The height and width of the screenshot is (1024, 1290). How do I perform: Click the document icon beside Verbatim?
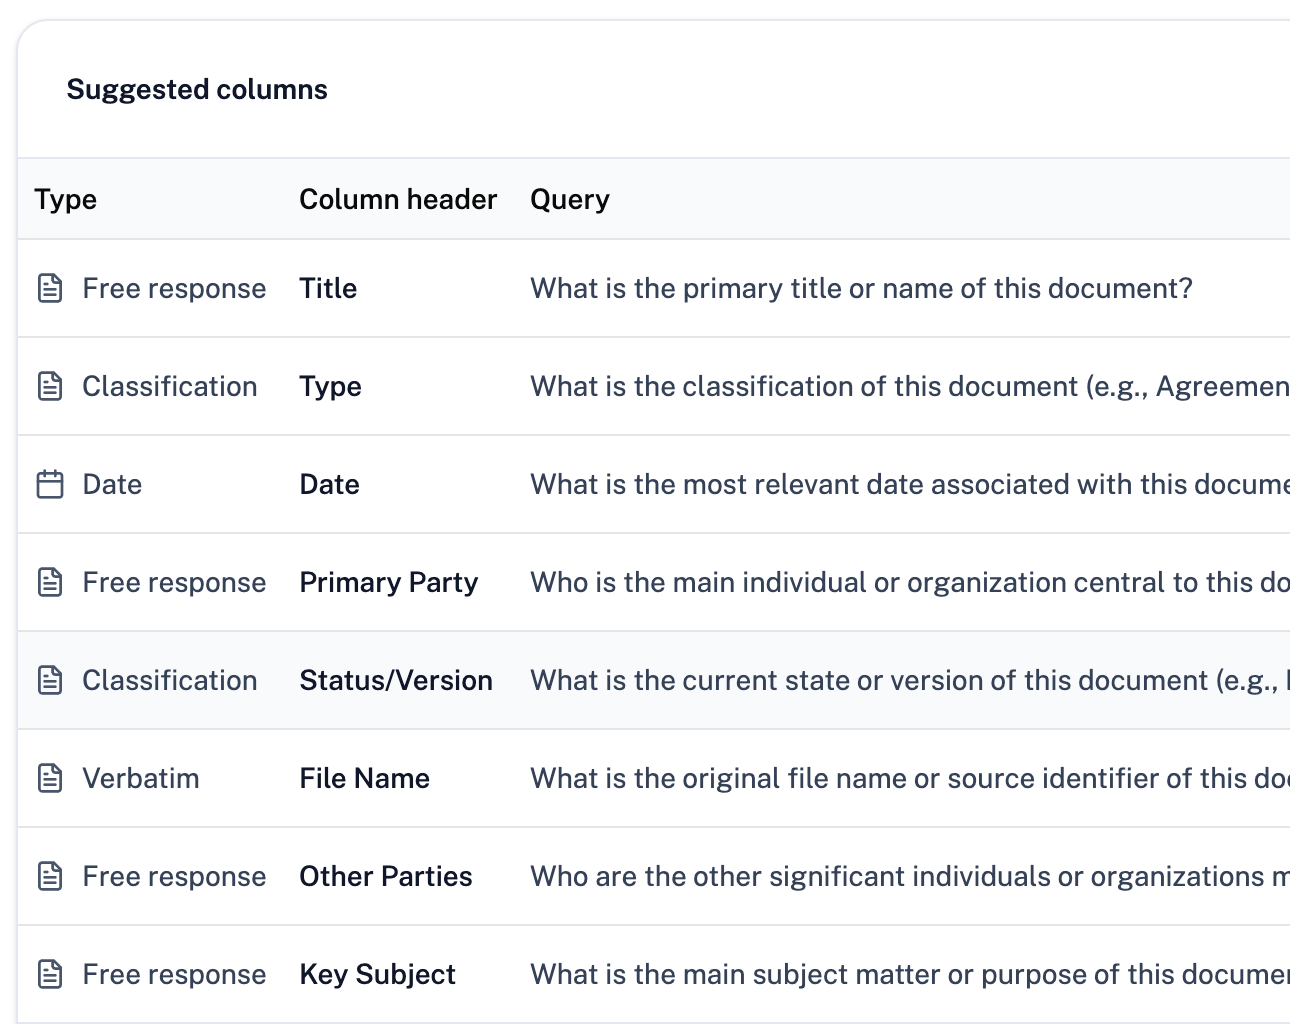tap(50, 778)
